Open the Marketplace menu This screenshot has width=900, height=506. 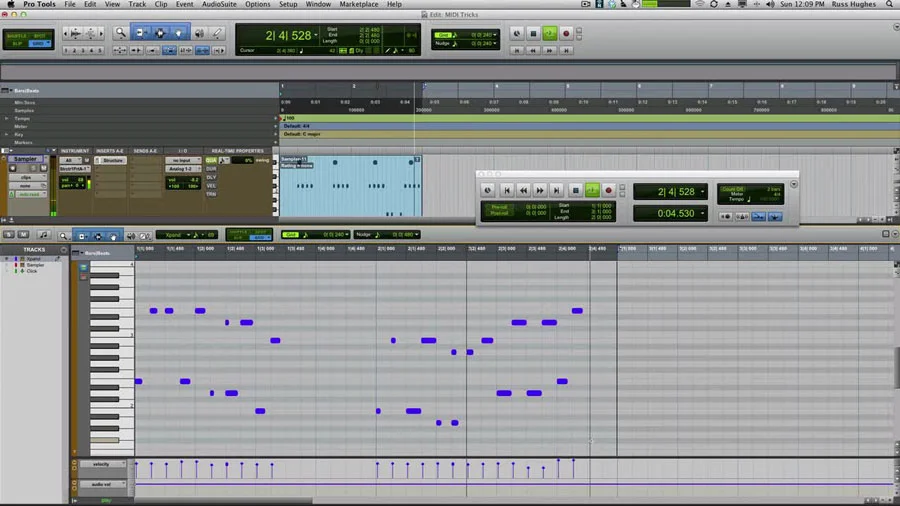coord(359,4)
